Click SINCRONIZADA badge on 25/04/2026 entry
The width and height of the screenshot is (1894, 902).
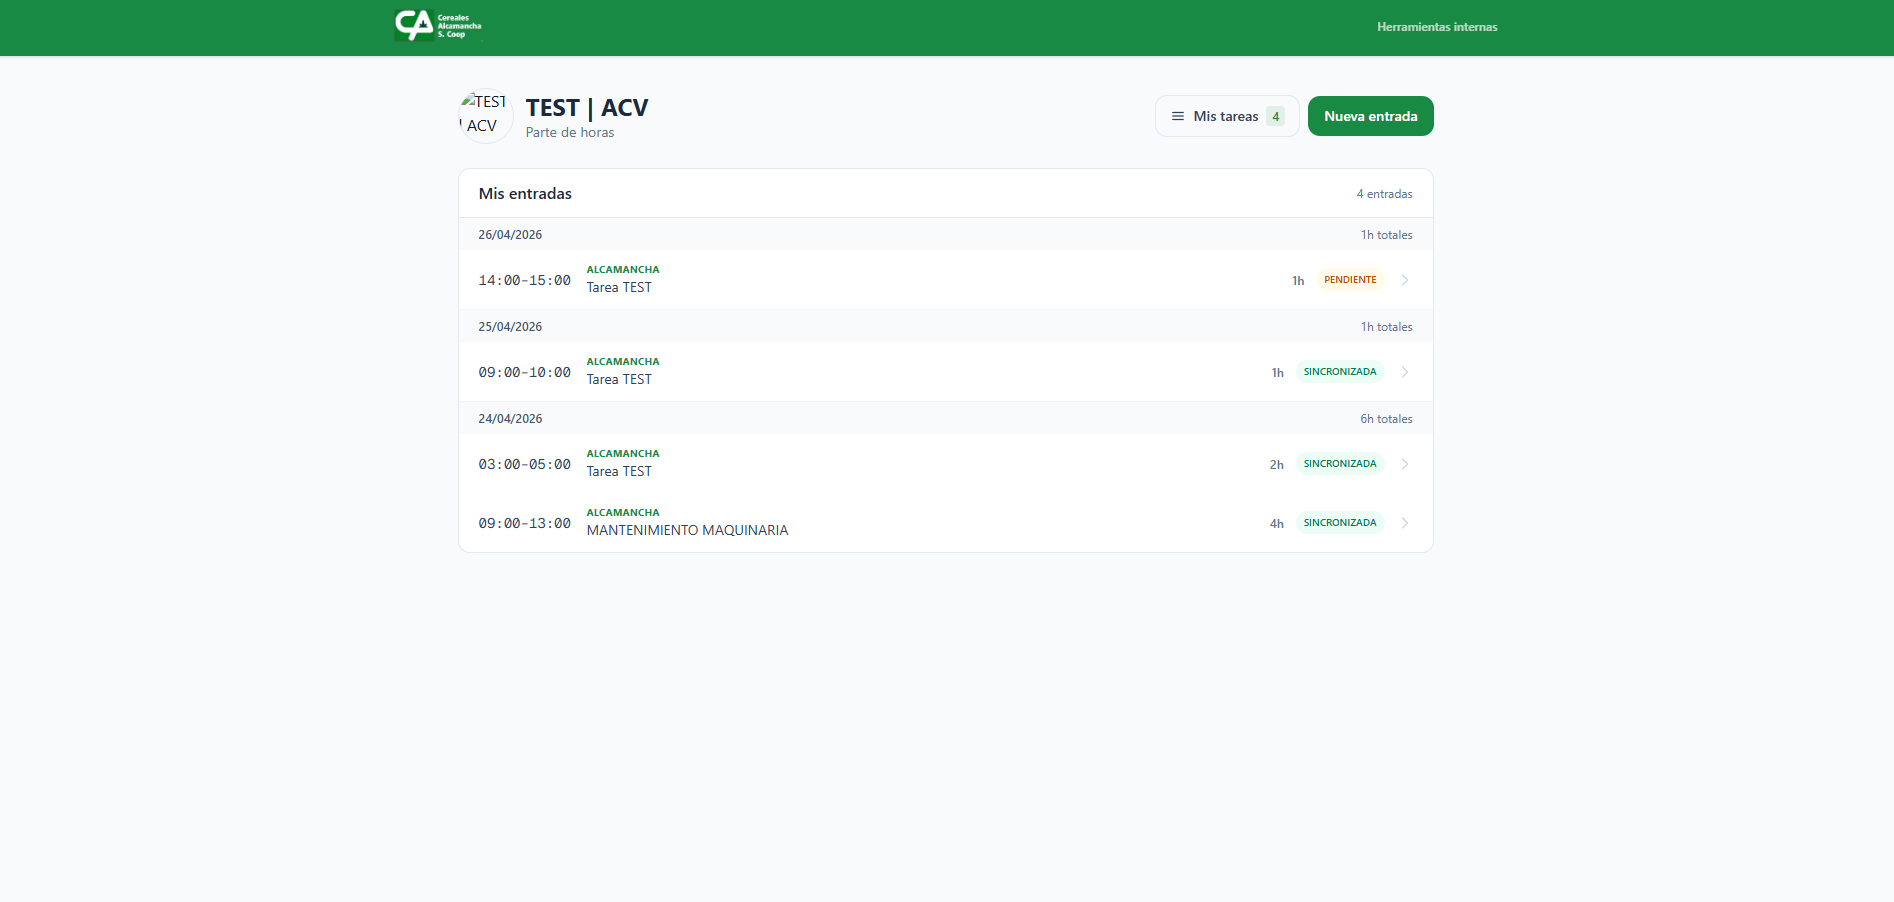click(1339, 372)
